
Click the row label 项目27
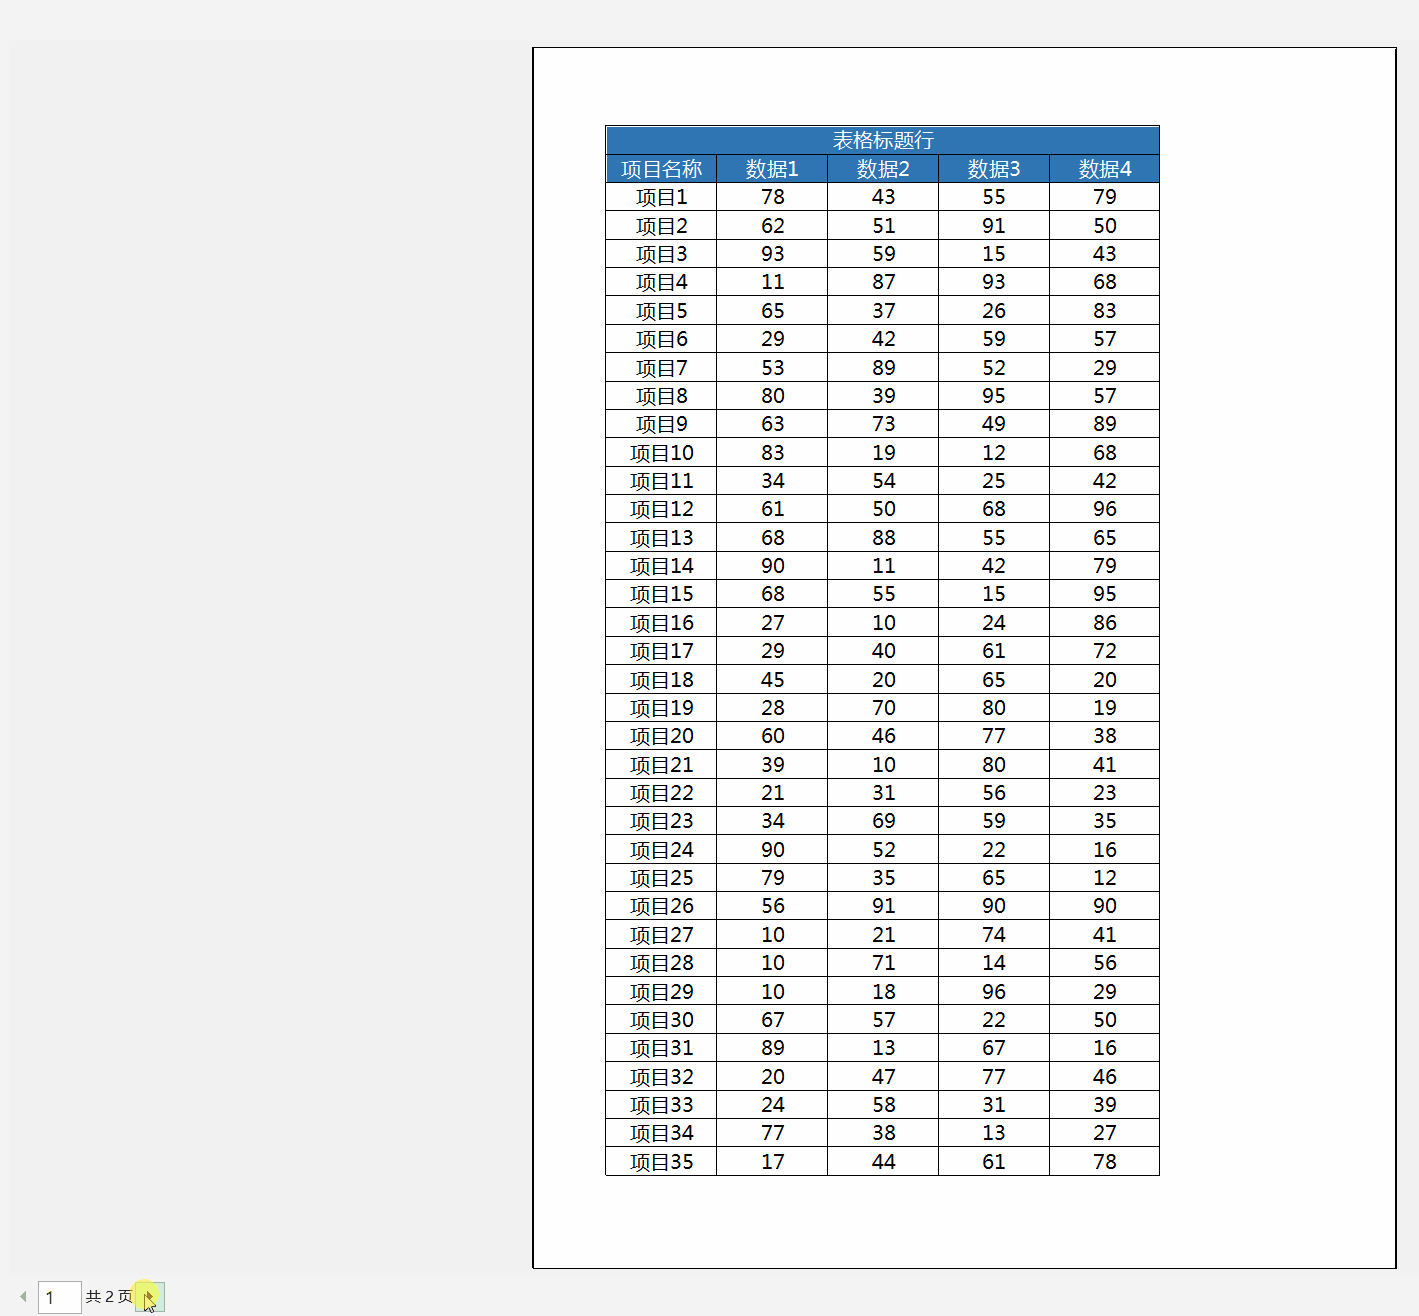(x=662, y=935)
